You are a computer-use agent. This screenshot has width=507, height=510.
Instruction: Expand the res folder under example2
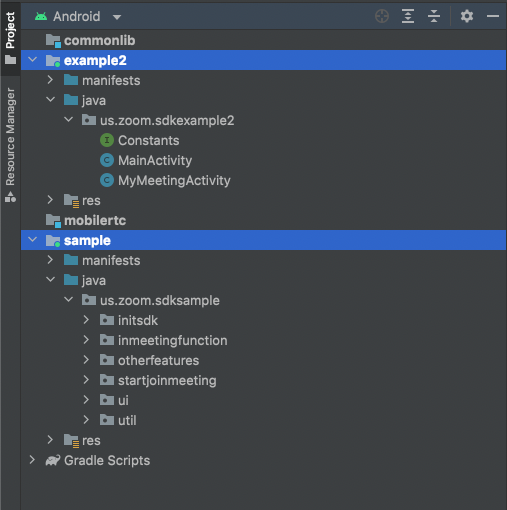click(50, 200)
